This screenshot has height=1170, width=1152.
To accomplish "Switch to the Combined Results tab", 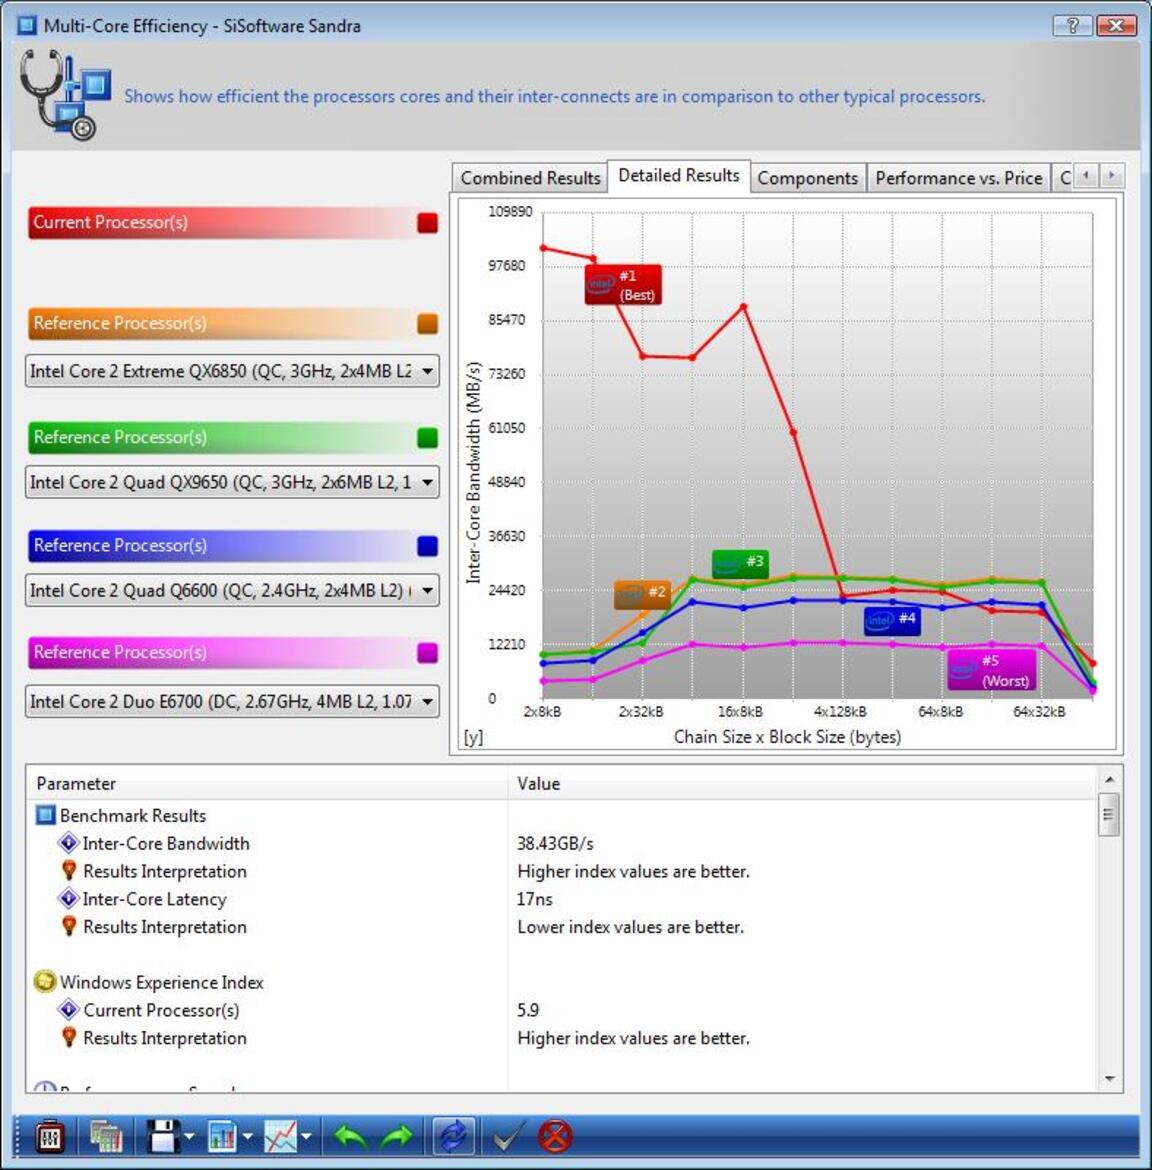I will click(x=530, y=178).
